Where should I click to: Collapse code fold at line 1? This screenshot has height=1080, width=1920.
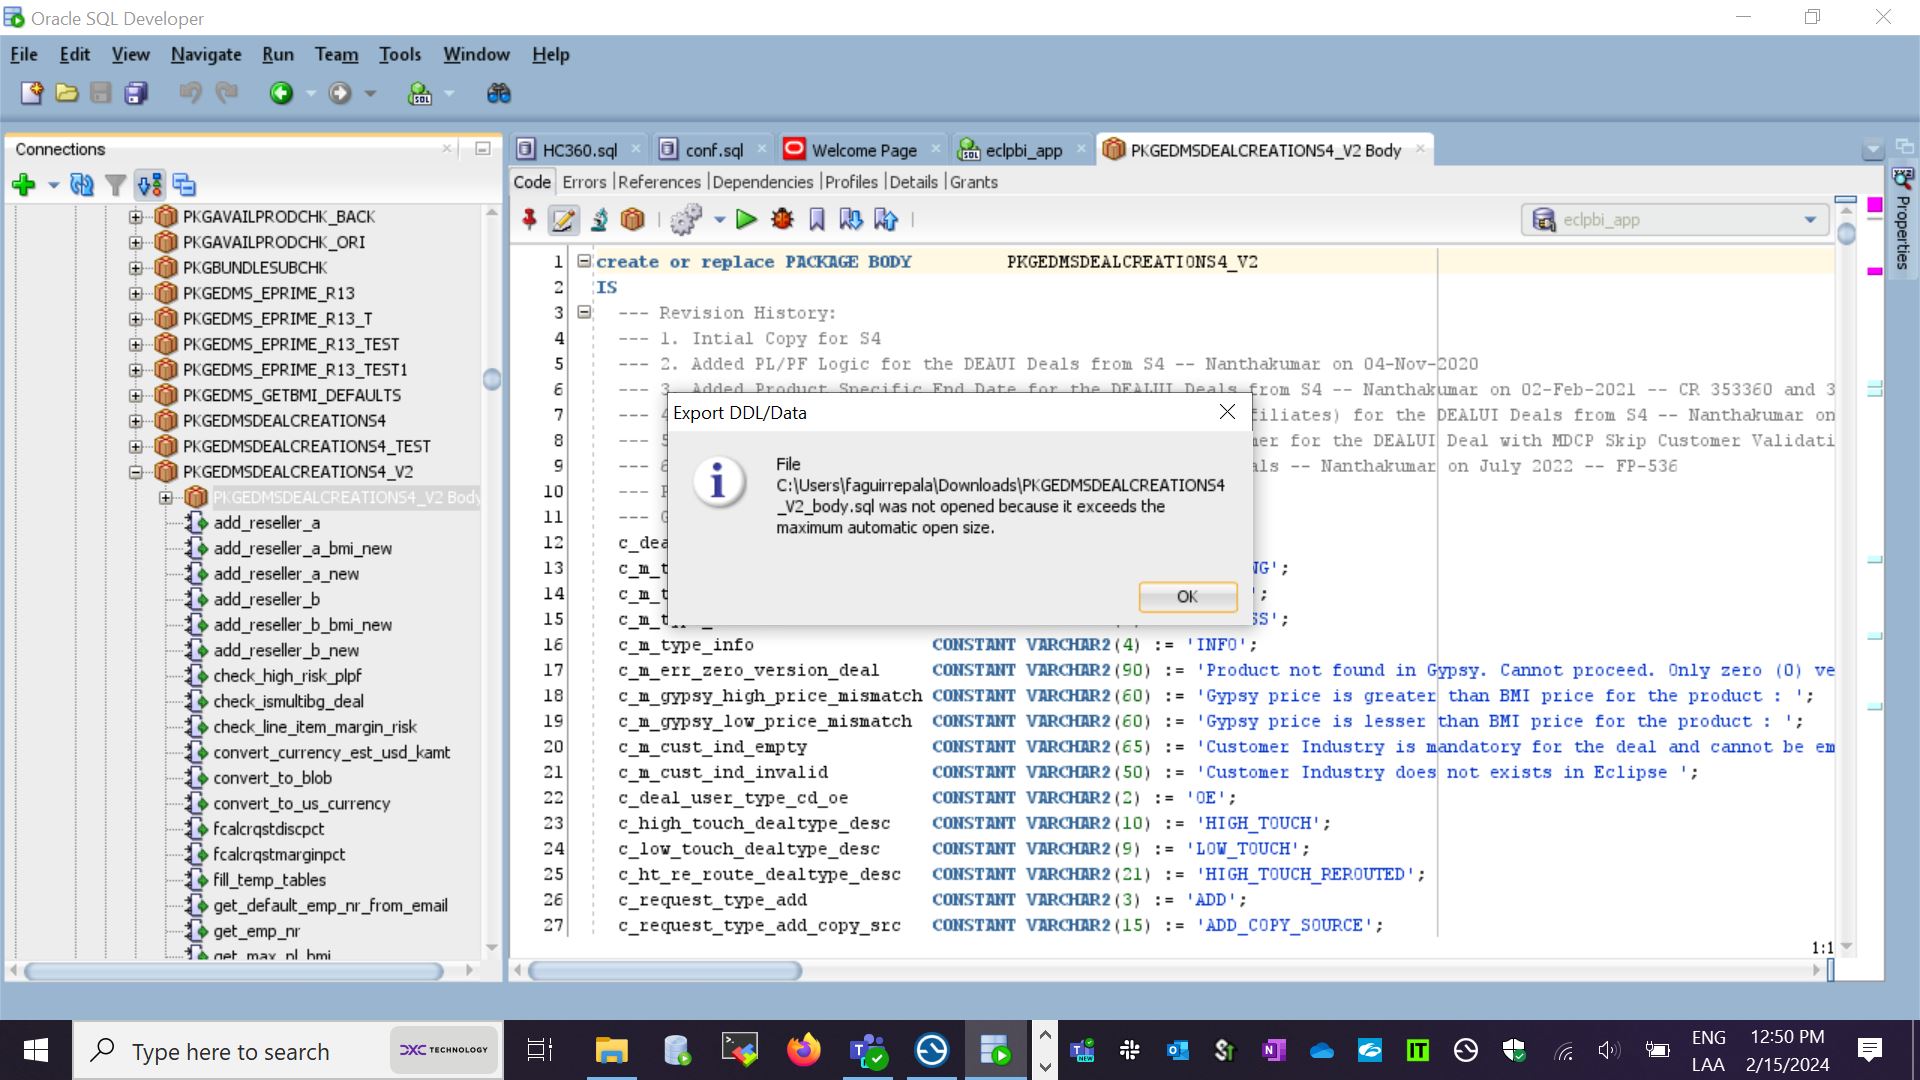pyautogui.click(x=584, y=261)
